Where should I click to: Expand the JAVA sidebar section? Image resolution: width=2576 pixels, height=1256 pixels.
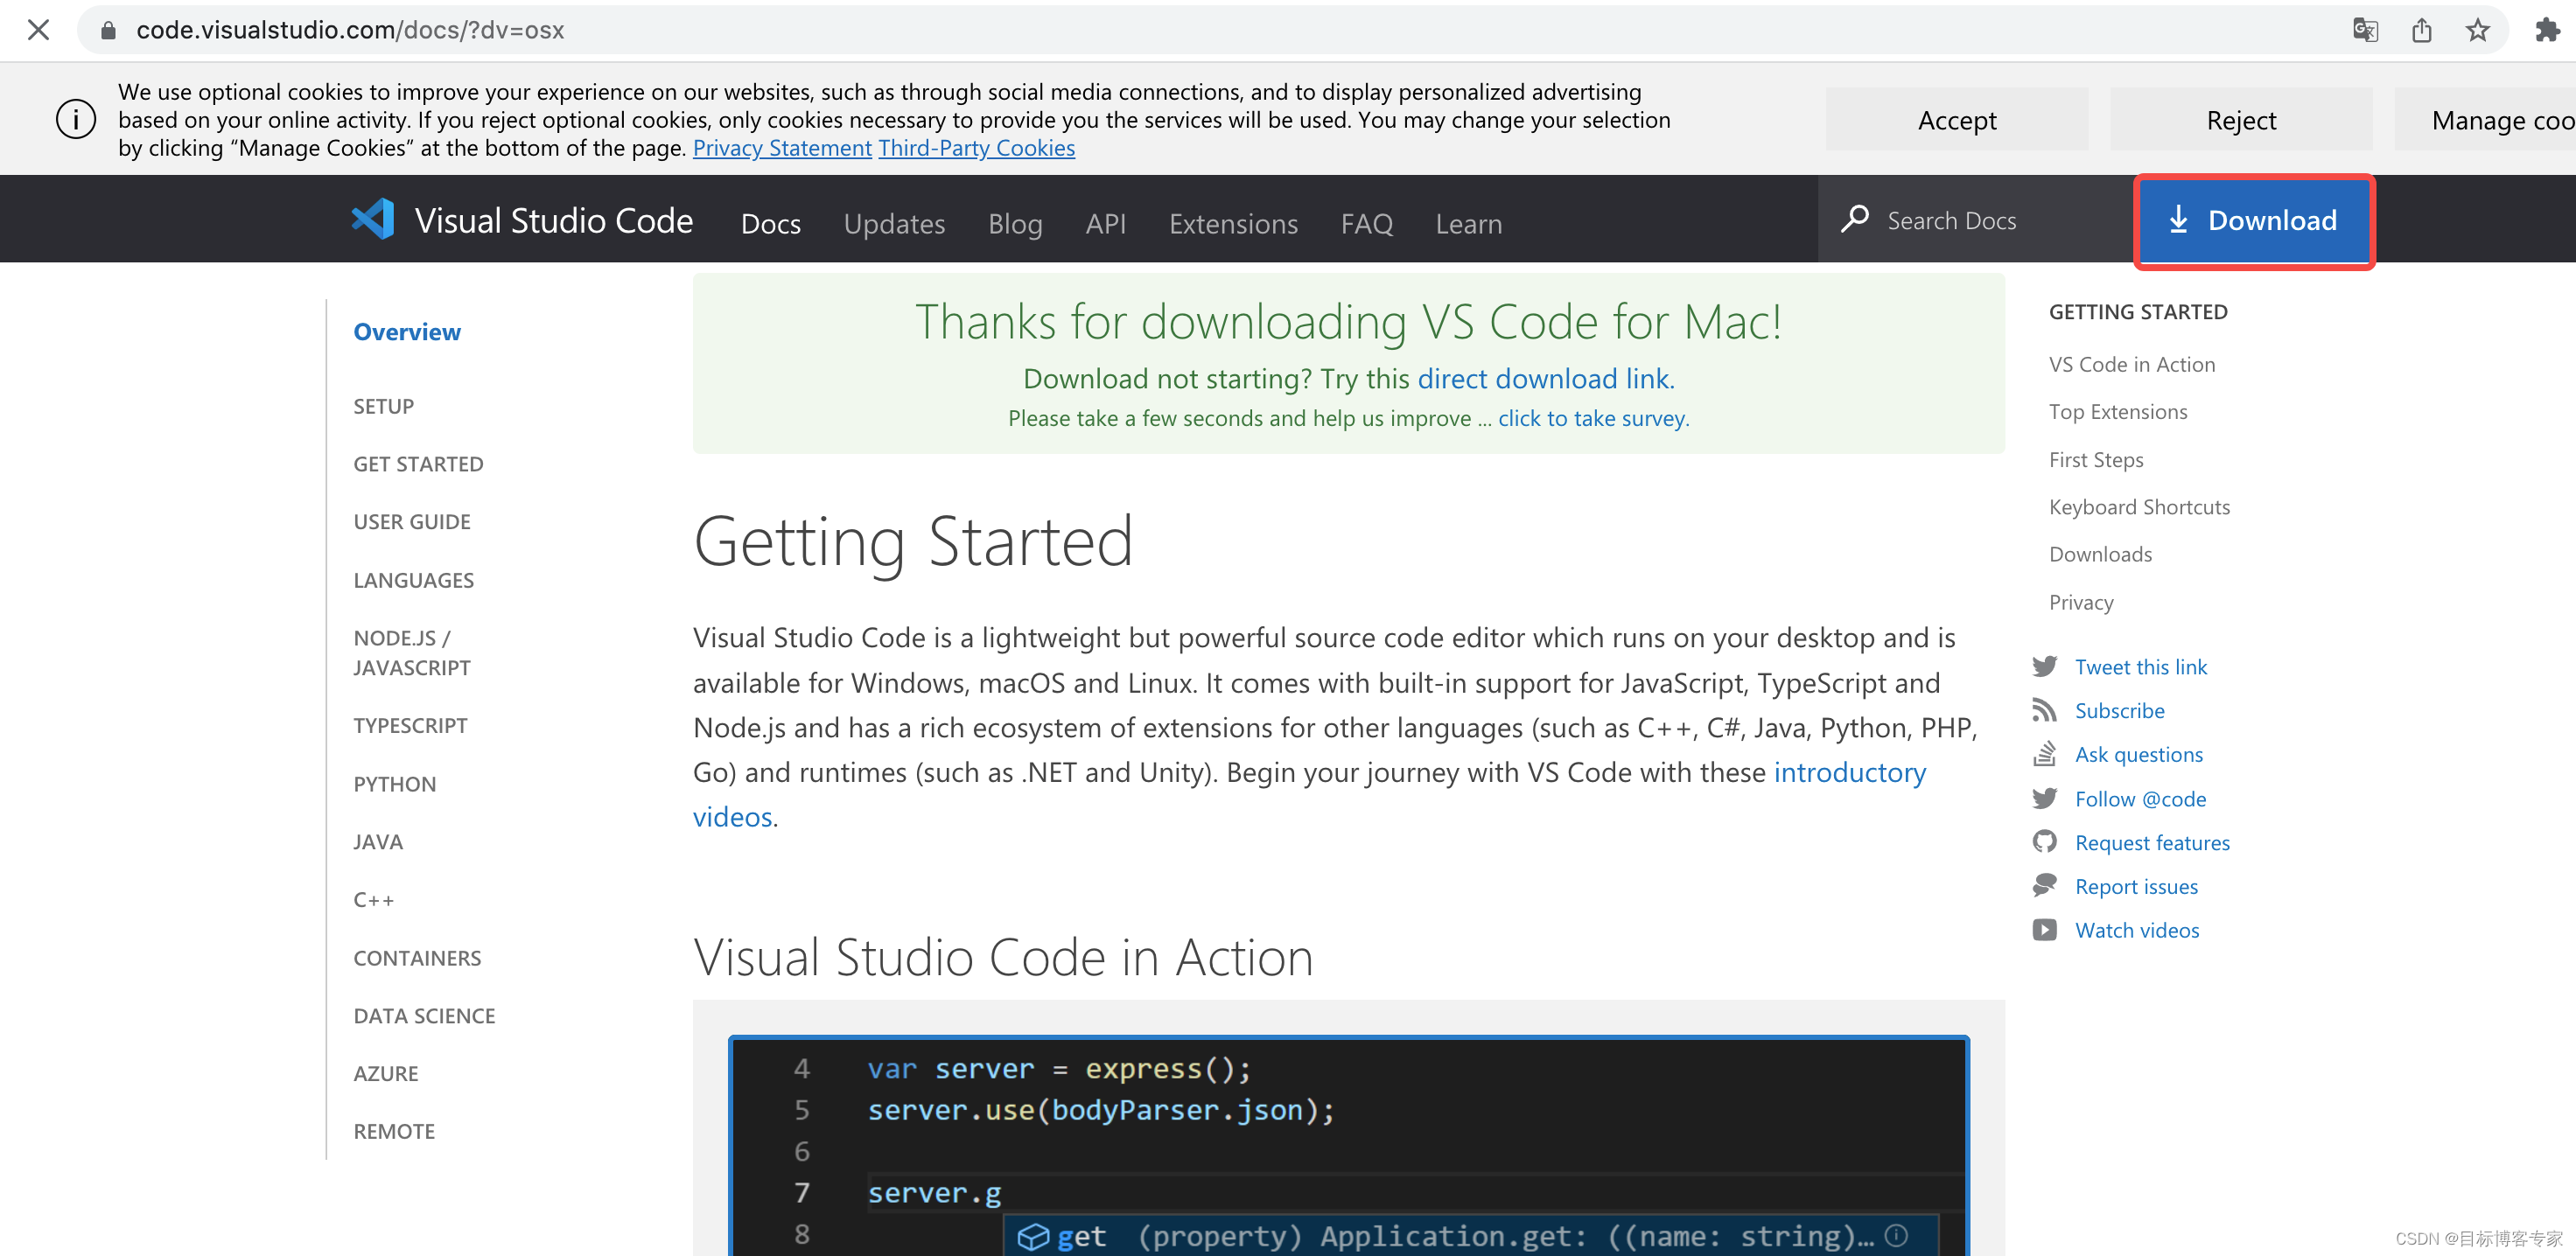click(x=378, y=842)
